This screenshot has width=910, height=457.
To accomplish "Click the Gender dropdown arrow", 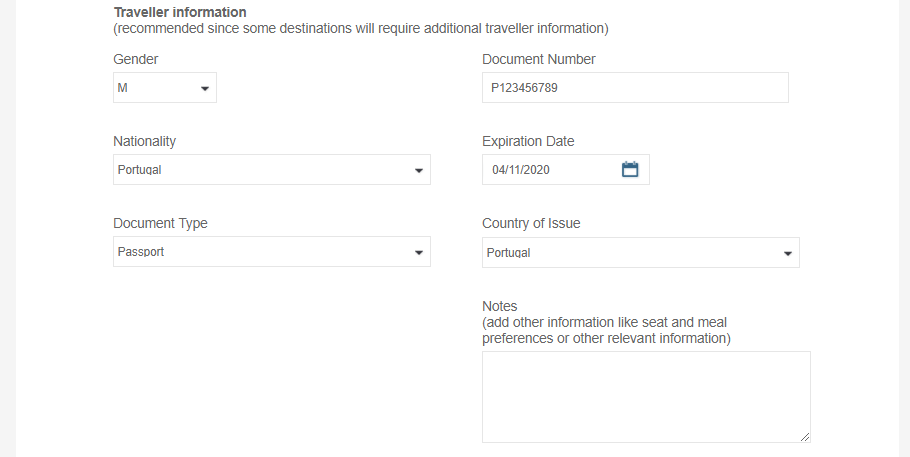I will [x=205, y=88].
